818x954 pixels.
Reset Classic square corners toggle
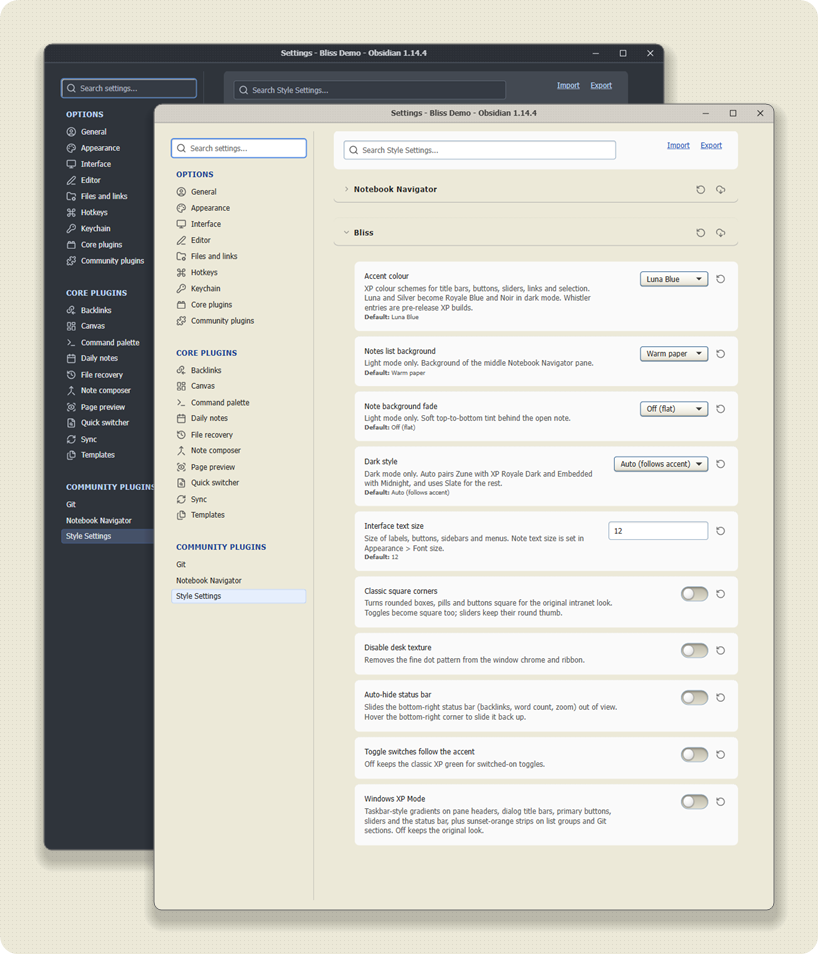721,594
